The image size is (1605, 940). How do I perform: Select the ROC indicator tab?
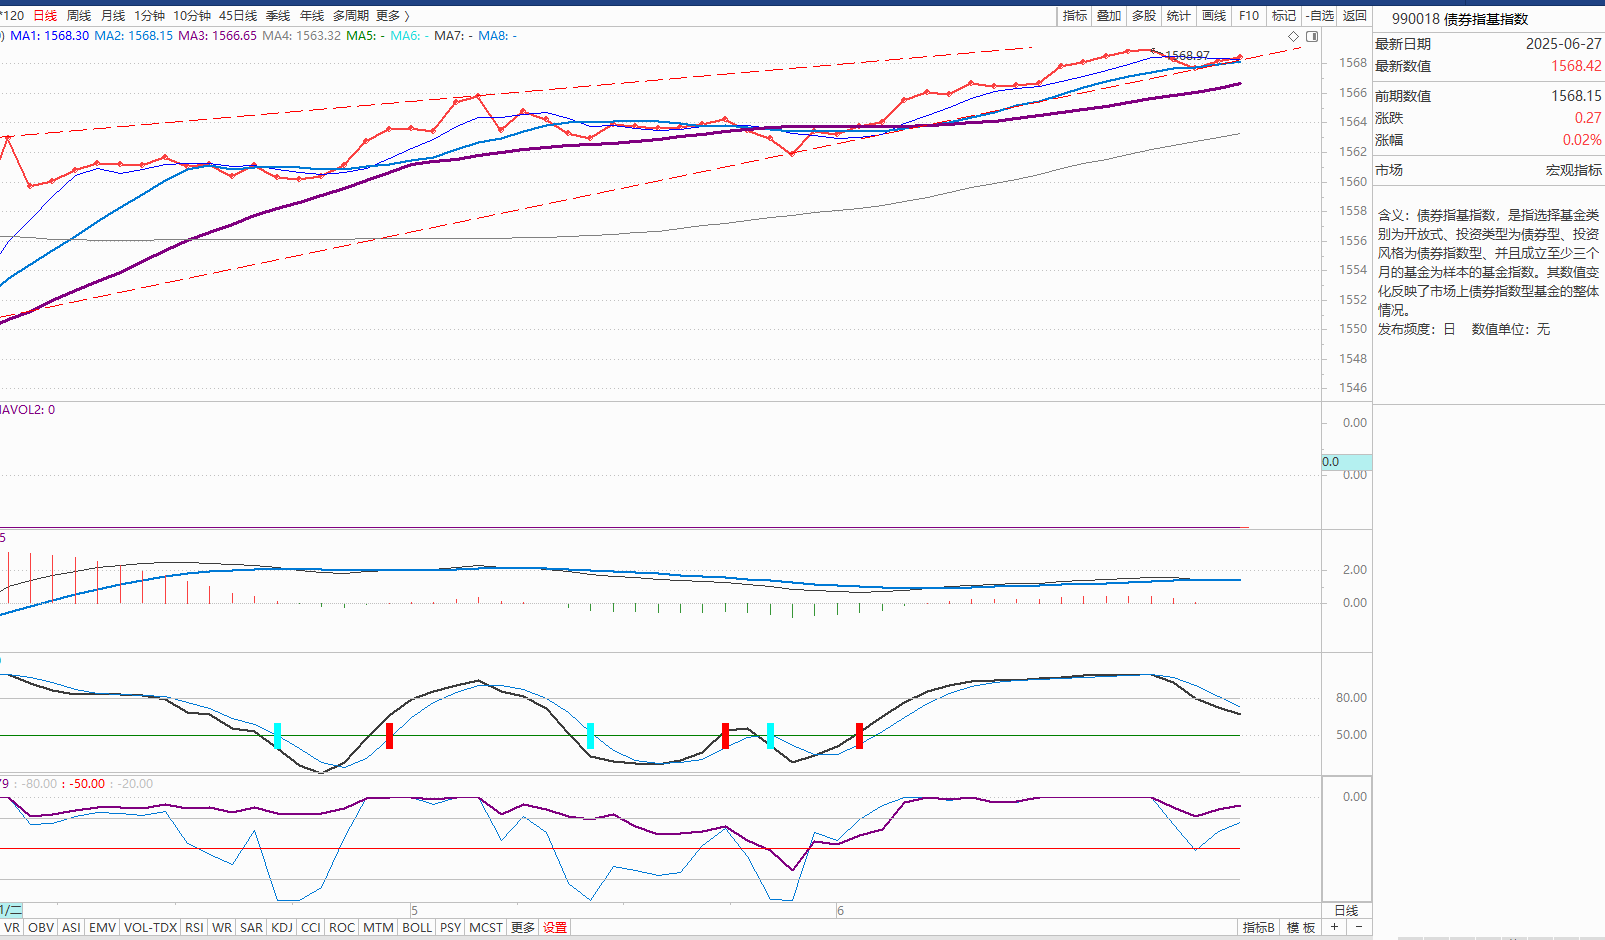pos(342,928)
